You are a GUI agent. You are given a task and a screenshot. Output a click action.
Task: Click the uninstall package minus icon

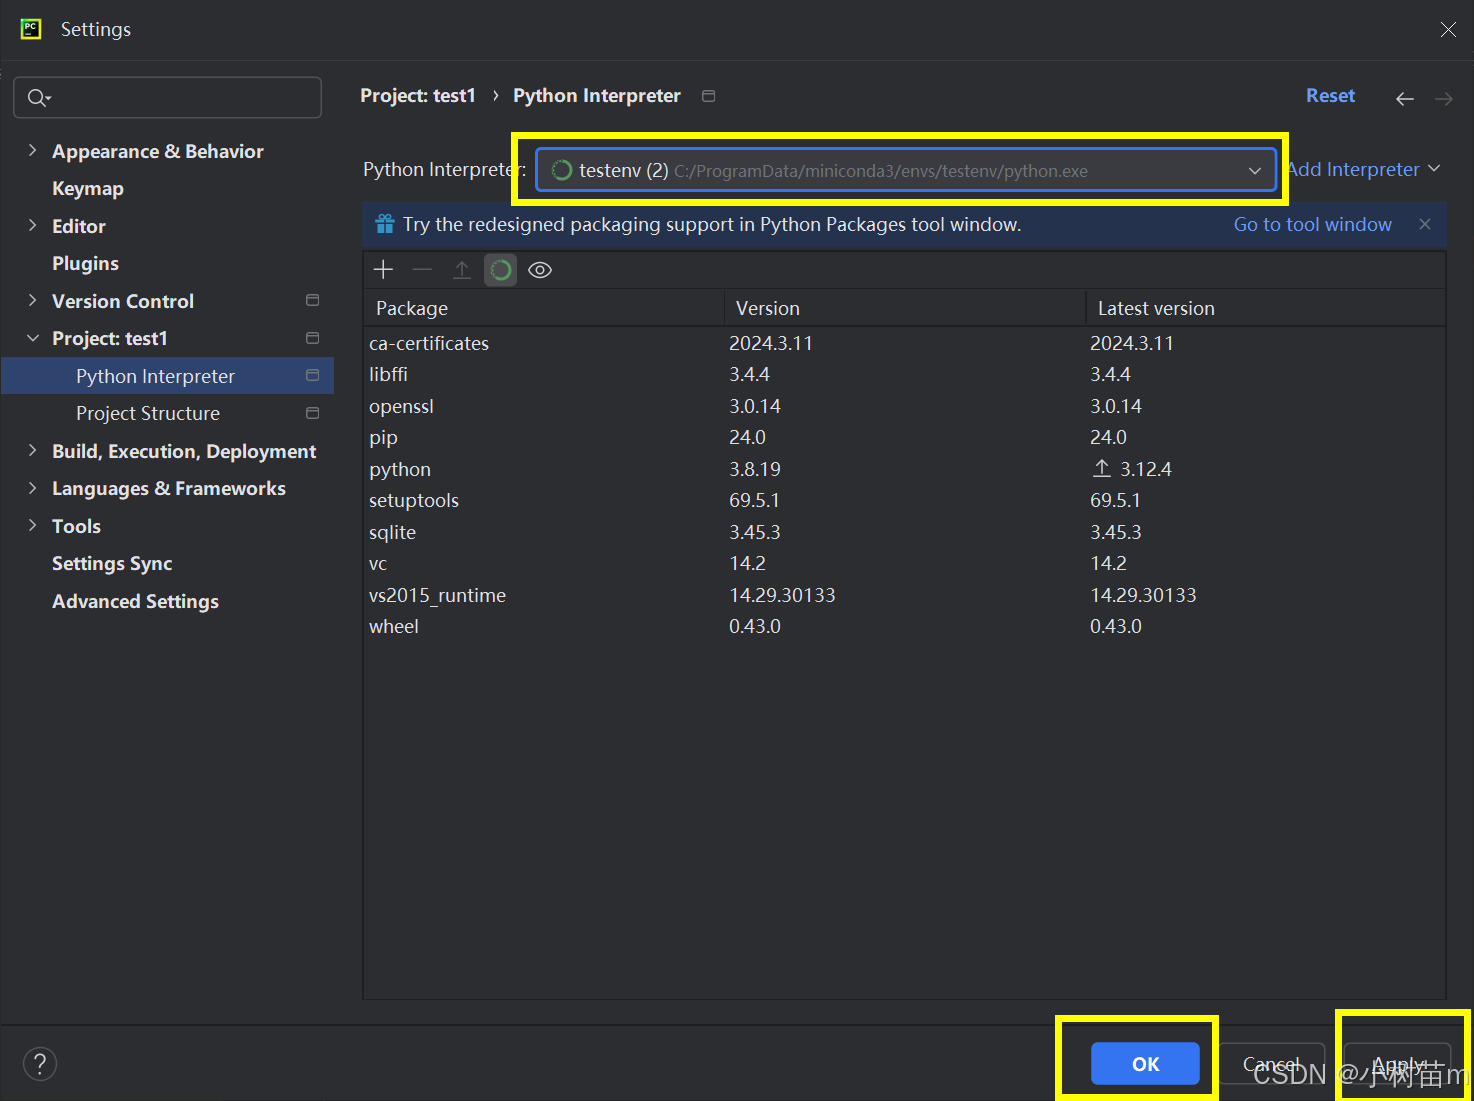point(422,270)
